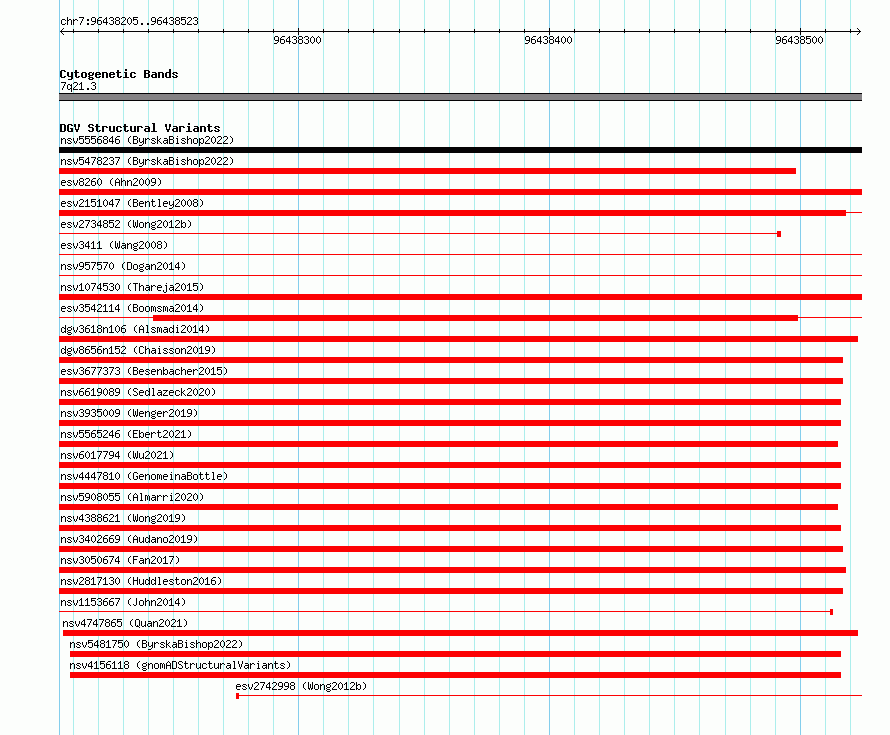Open variant nsv6017794 (Wu2021)
890x735 pixels.
click(117, 455)
